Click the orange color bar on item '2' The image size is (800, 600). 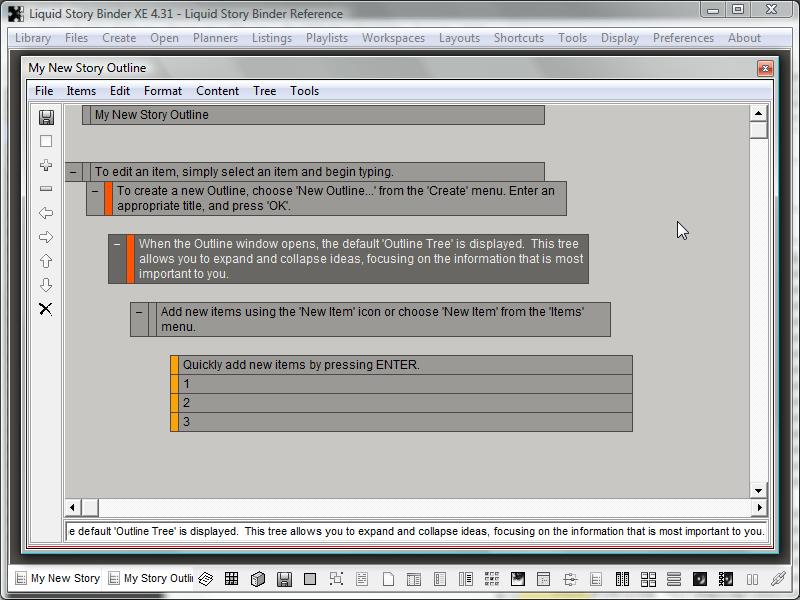(x=175, y=403)
